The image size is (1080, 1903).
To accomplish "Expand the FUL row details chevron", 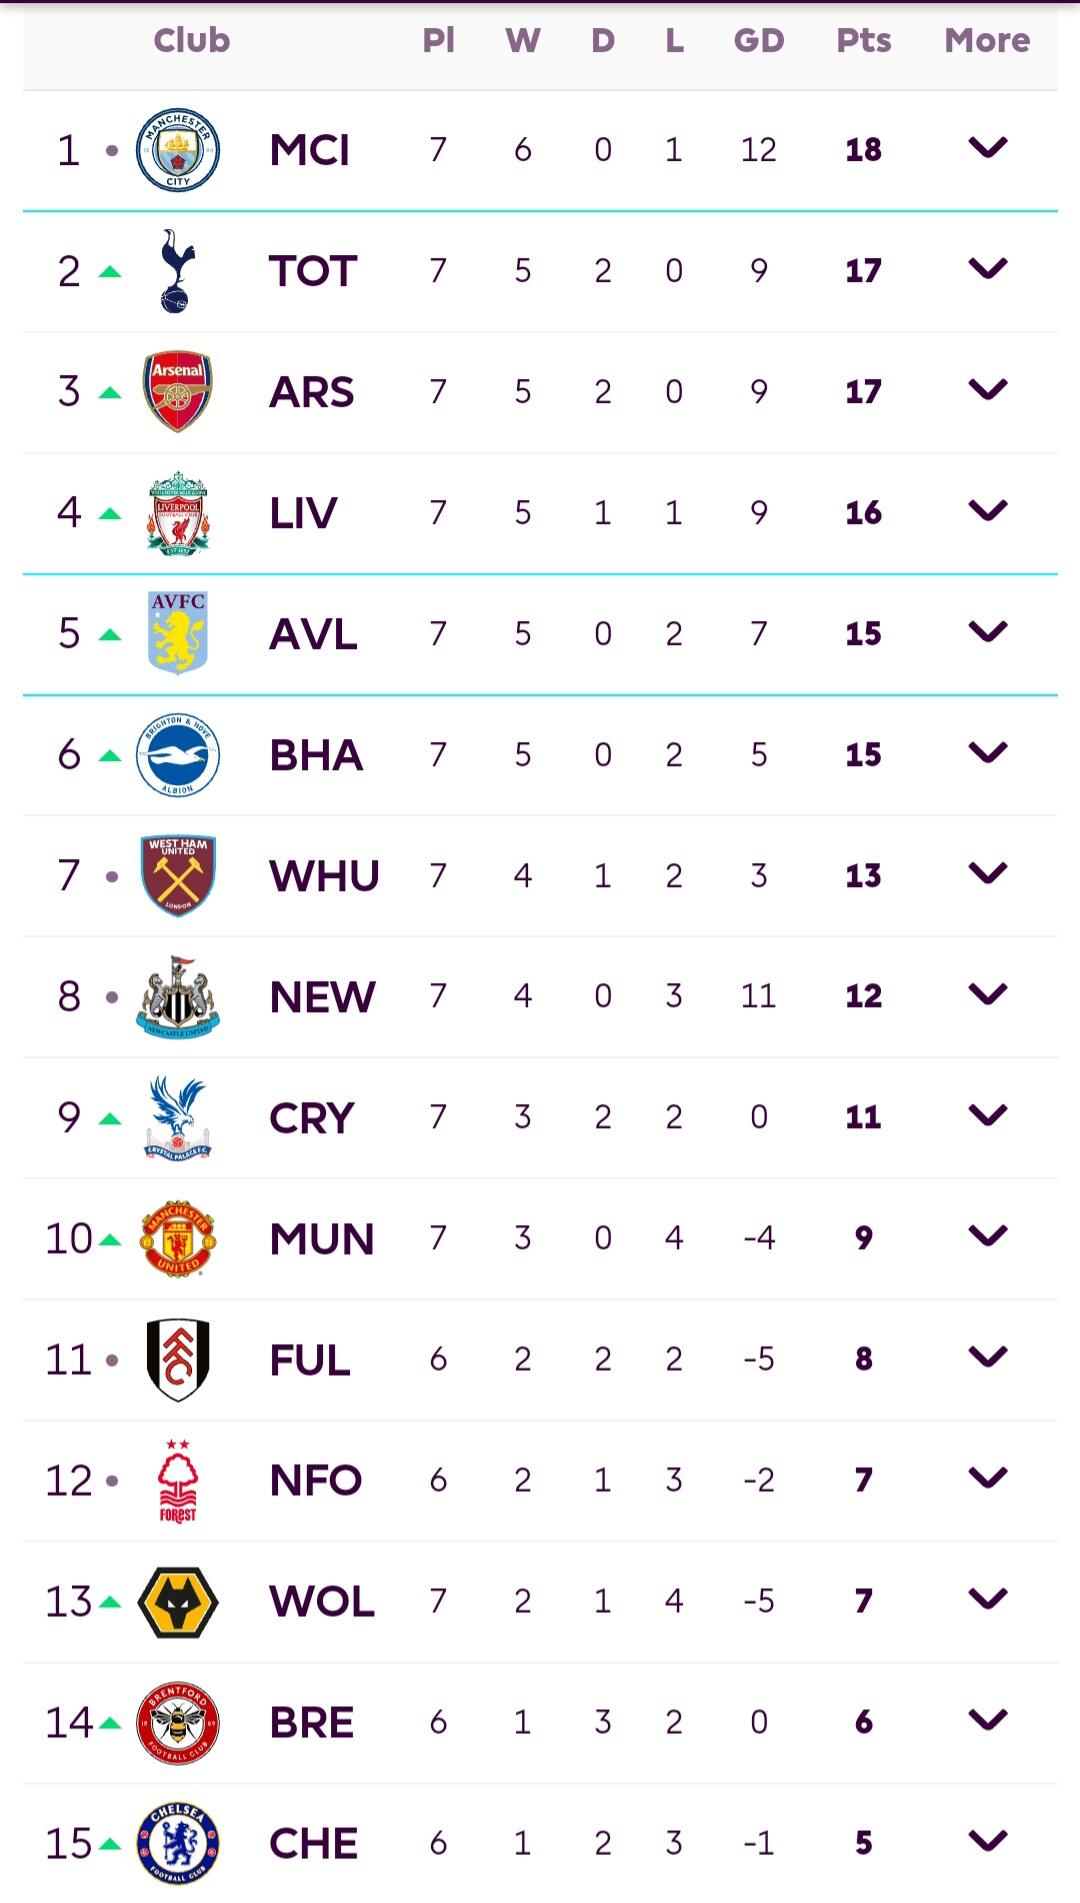I will [x=987, y=1358].
